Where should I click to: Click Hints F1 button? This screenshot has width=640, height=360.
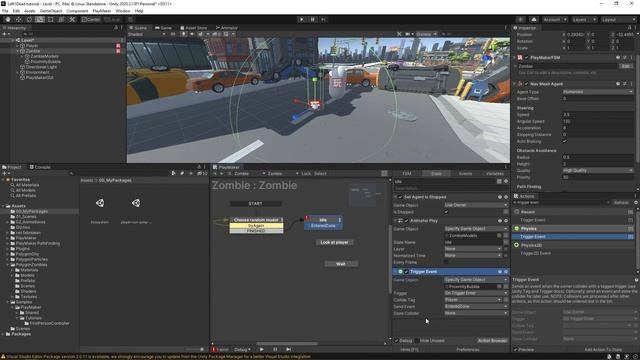(409, 350)
